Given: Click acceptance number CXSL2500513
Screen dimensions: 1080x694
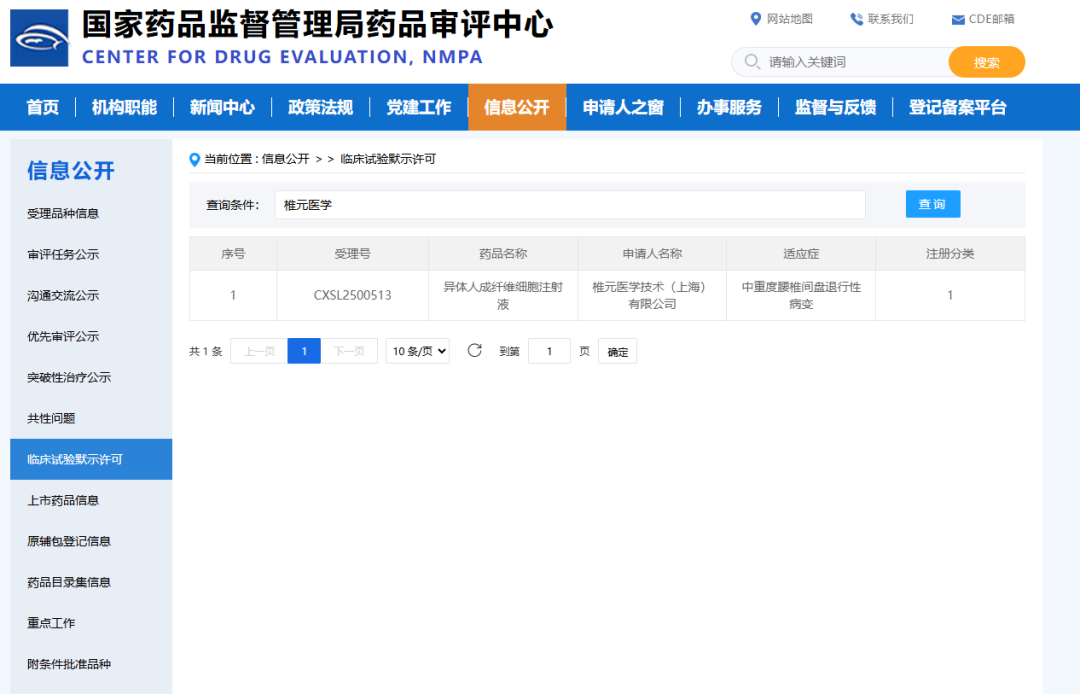Looking at the screenshot, I should point(353,295).
